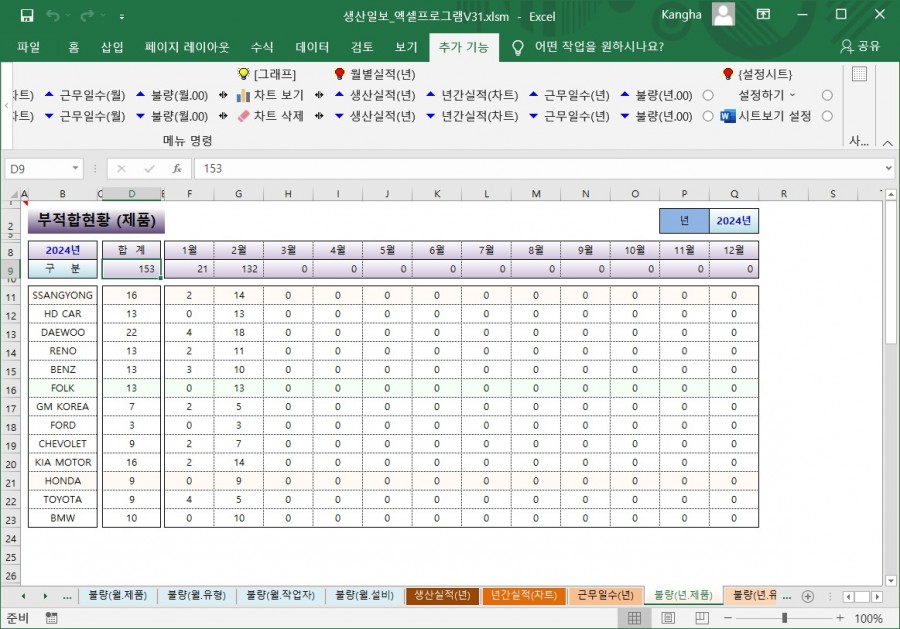Click the Redo arrow icon
The height and width of the screenshot is (629, 900).
point(87,15)
